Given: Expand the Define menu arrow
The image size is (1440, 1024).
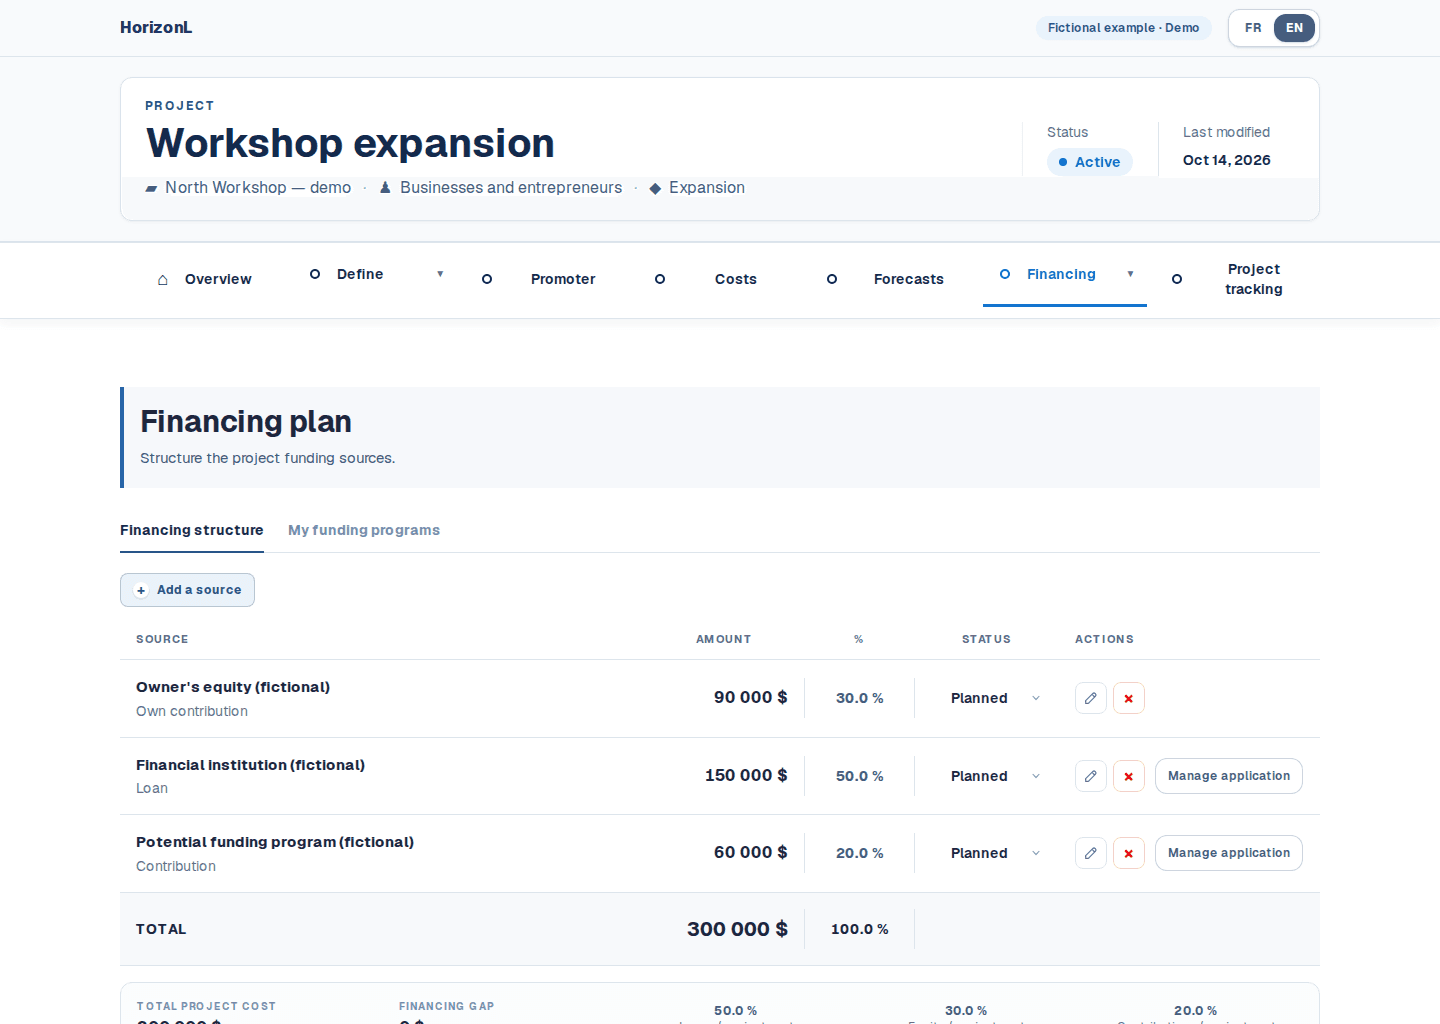Looking at the screenshot, I should coord(440,274).
